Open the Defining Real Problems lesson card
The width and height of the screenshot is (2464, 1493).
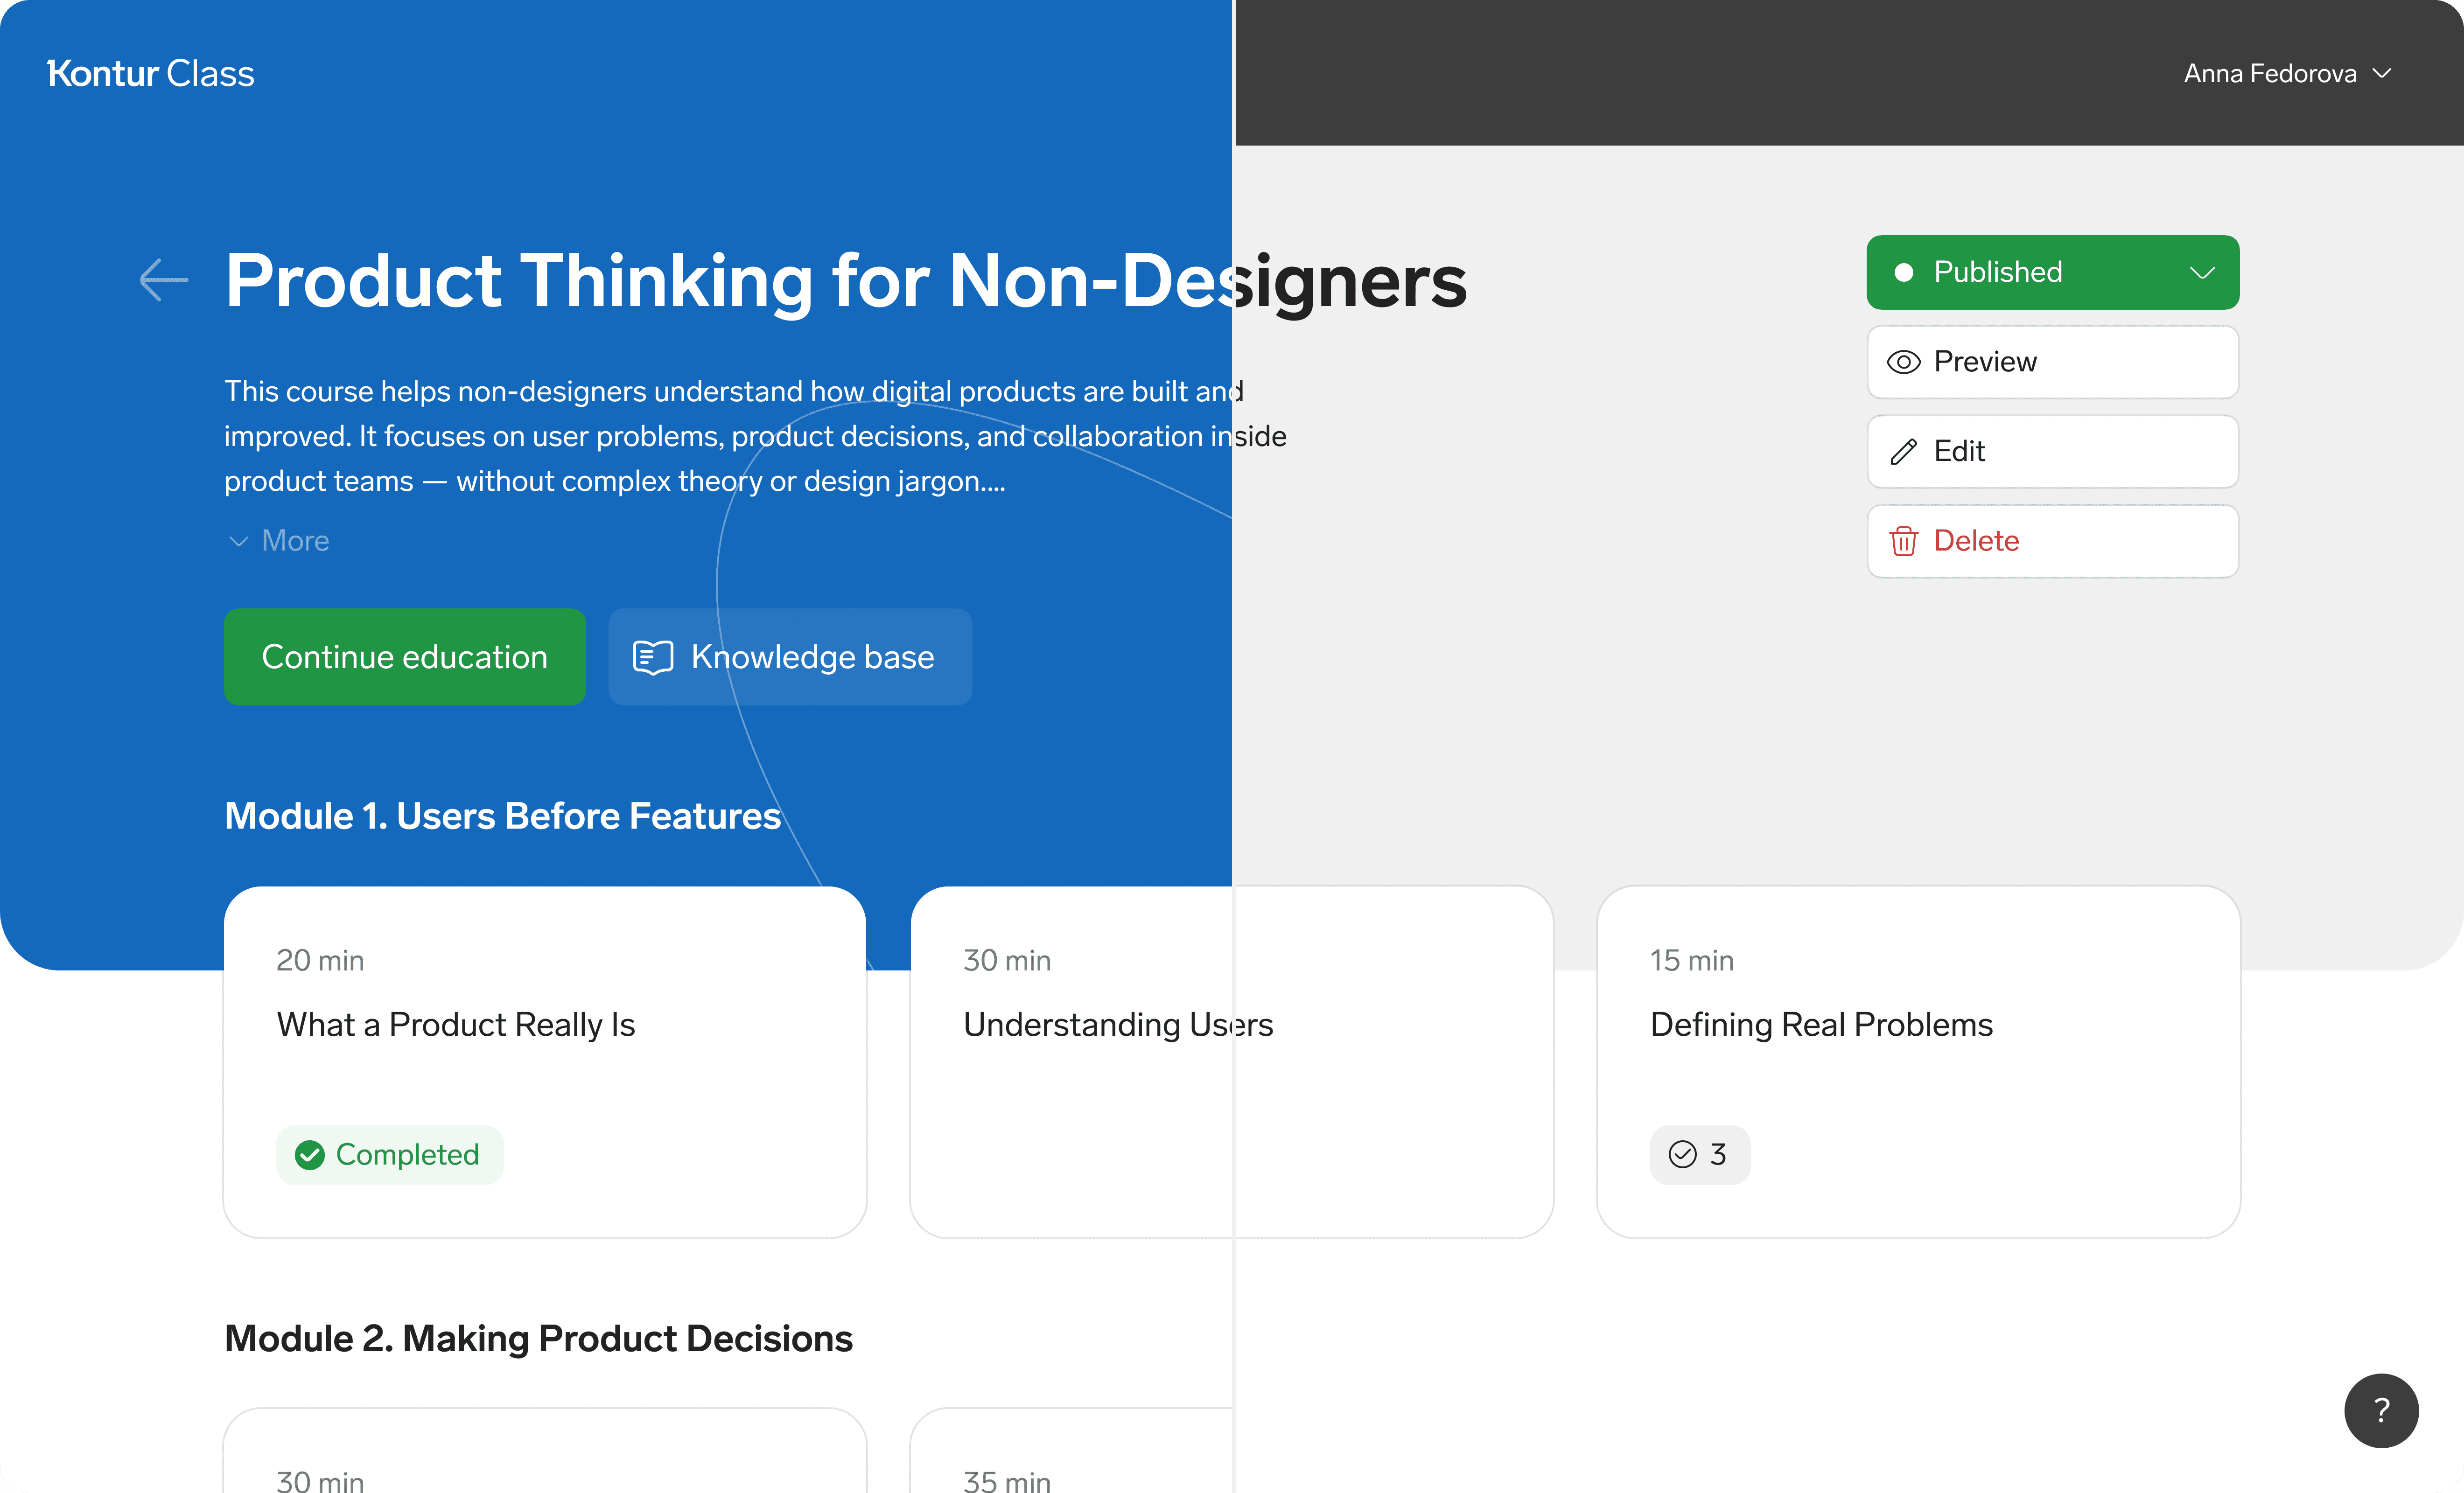[x=1917, y=1061]
